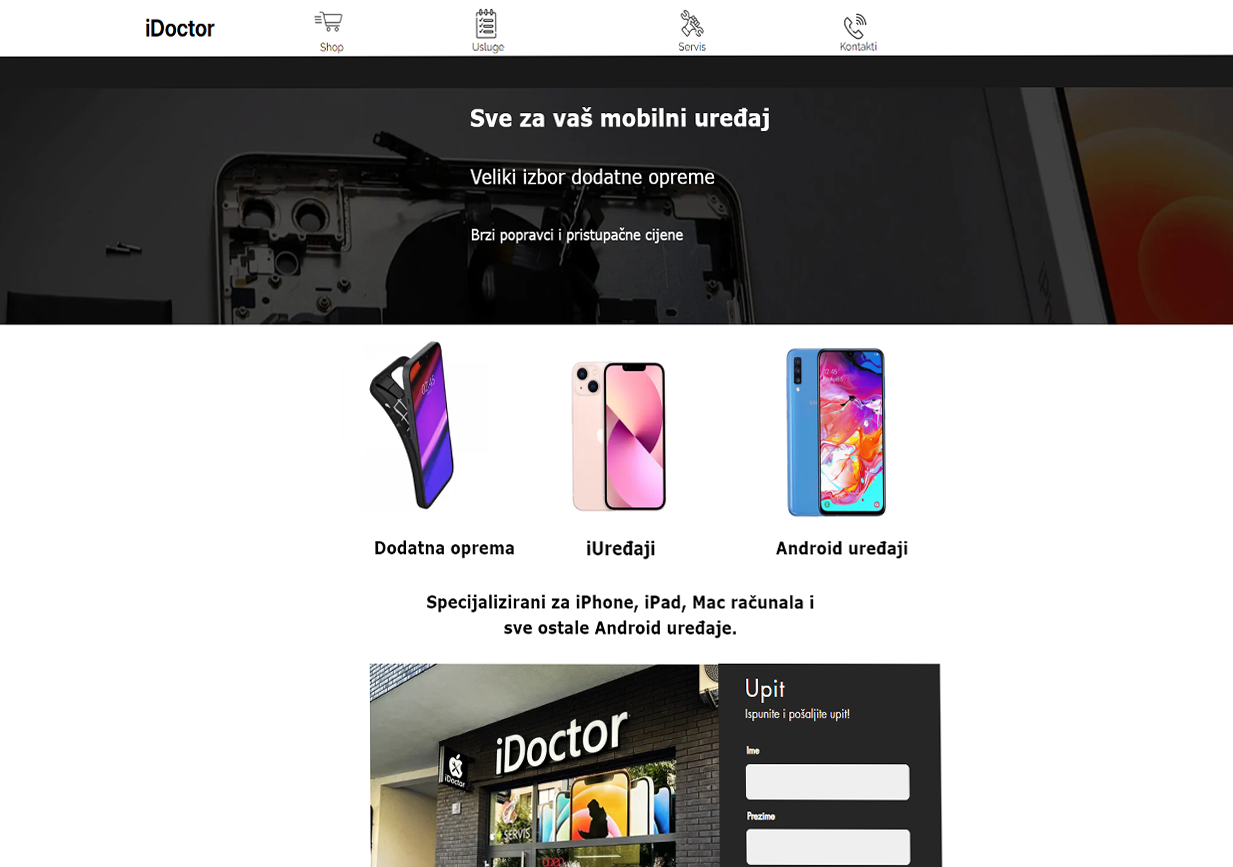Viewport: 1233px width, 867px height.
Task: Open the Kontakti menu label
Action: click(x=858, y=47)
